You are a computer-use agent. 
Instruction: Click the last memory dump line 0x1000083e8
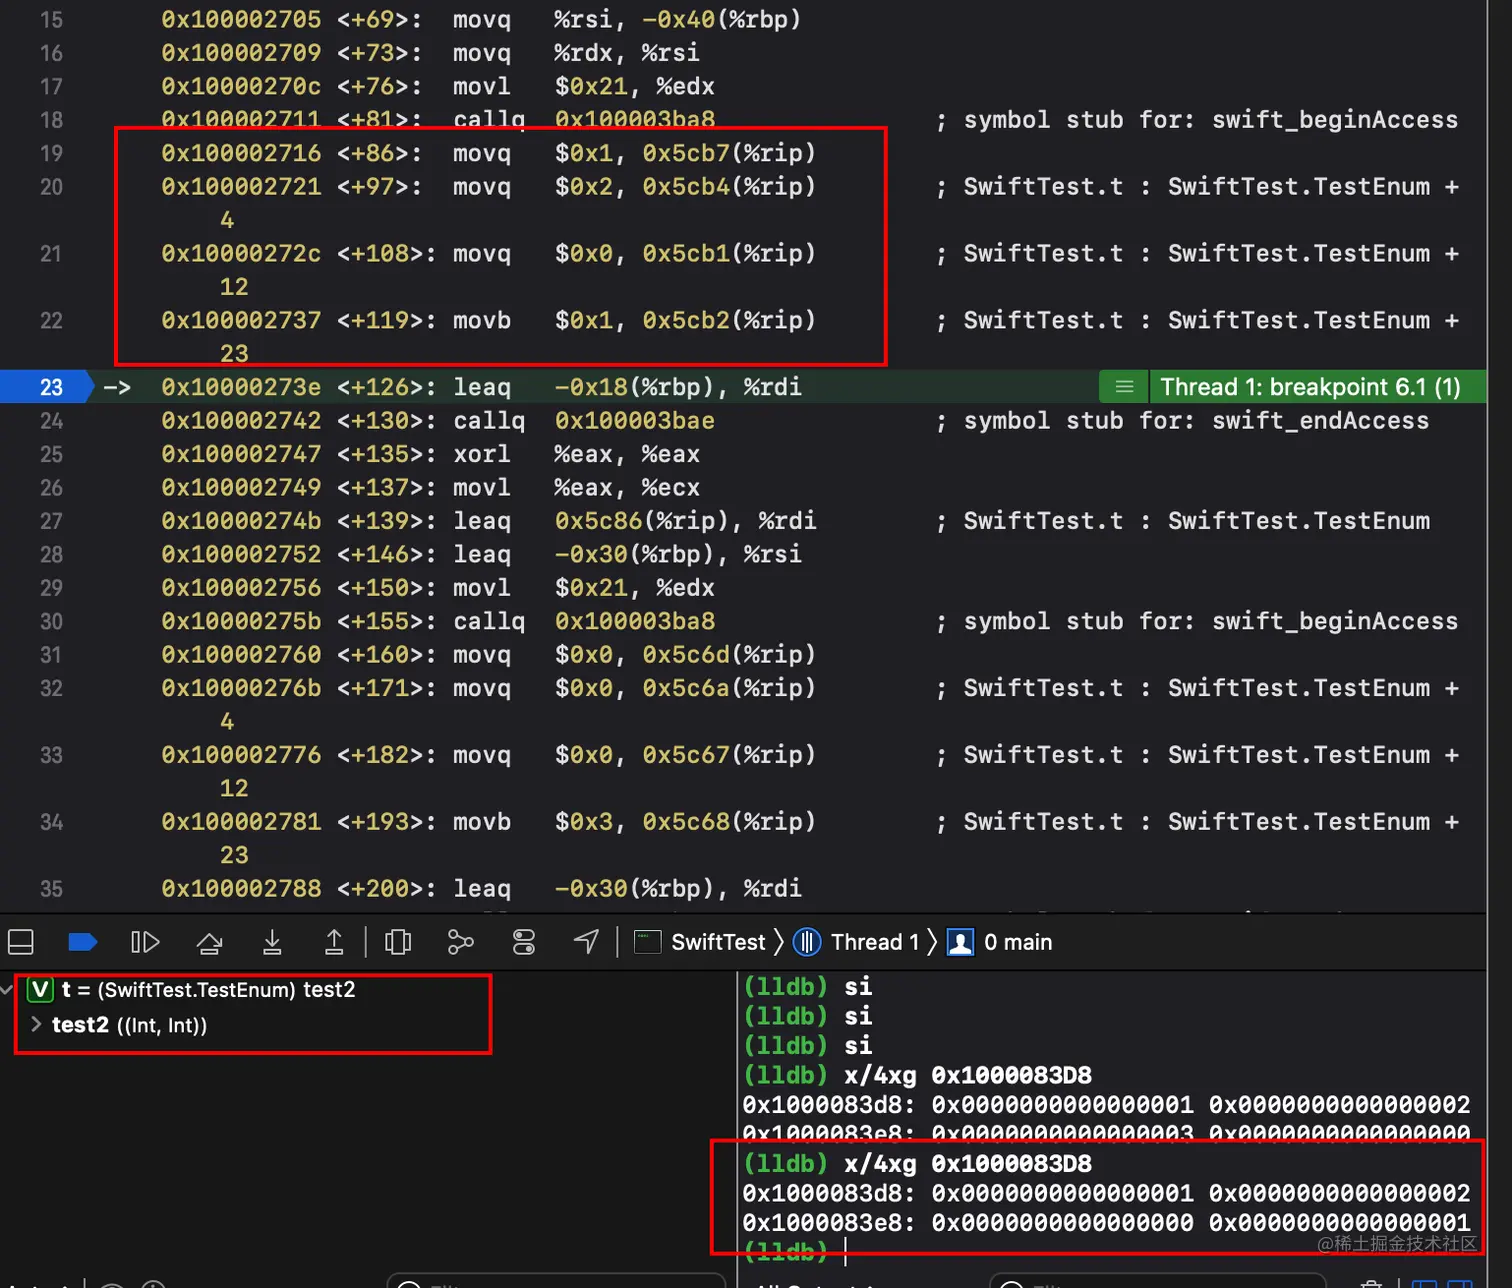coord(1106,1222)
